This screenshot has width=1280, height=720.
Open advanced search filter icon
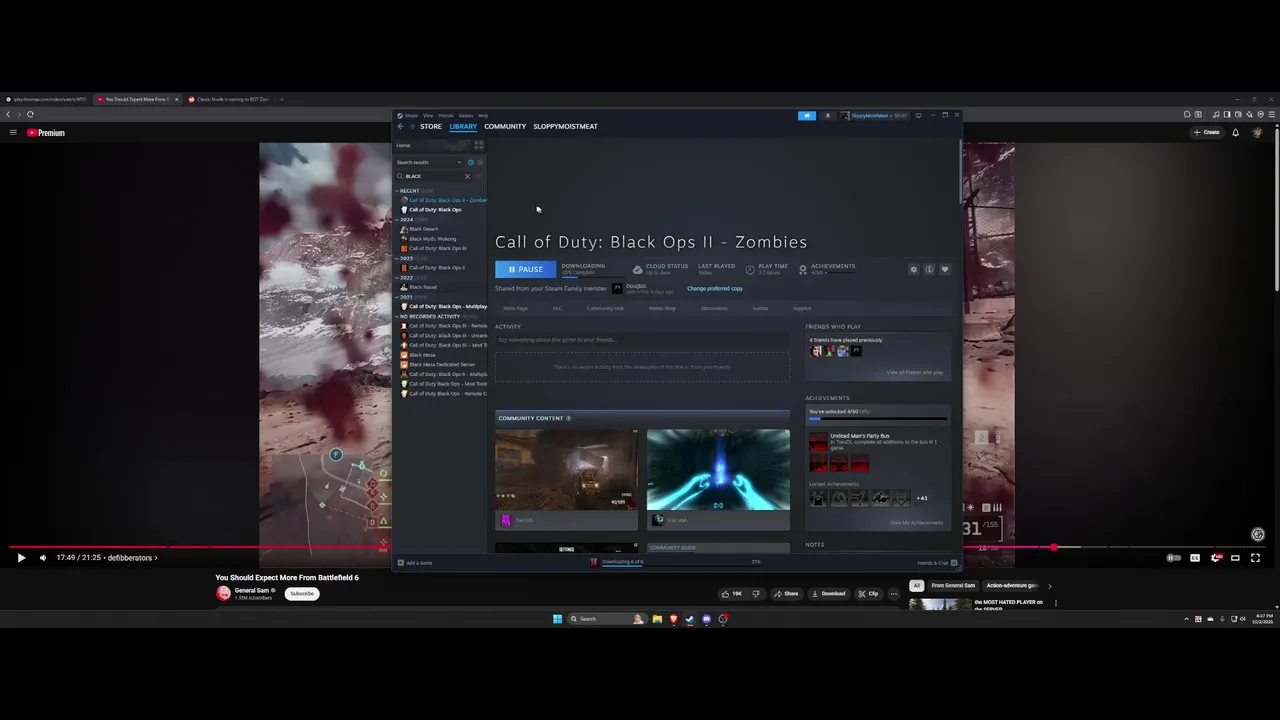(479, 176)
